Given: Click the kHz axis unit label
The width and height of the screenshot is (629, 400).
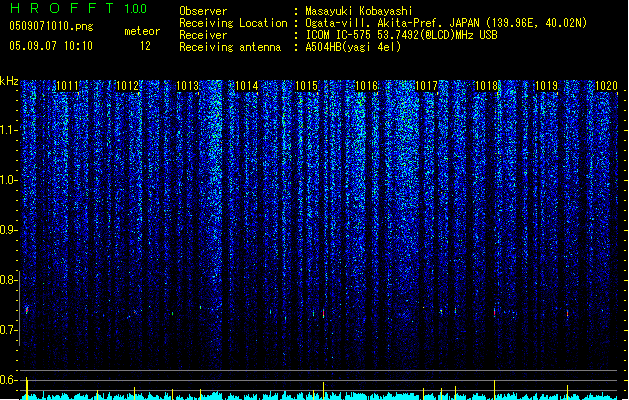Looking at the screenshot, I should pyautogui.click(x=9, y=81).
